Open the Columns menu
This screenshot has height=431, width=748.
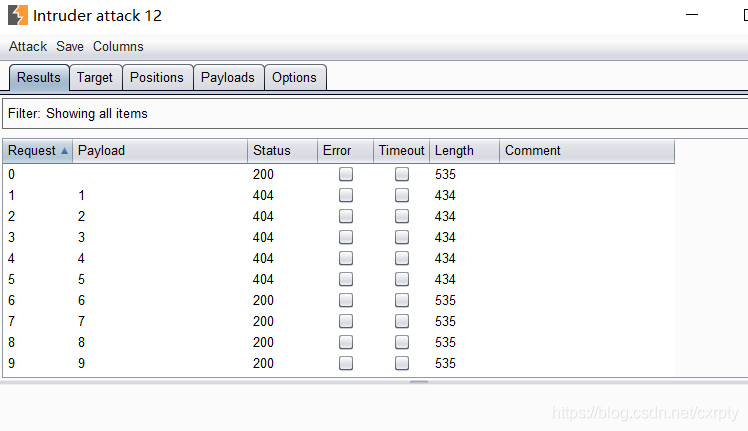pyautogui.click(x=118, y=46)
